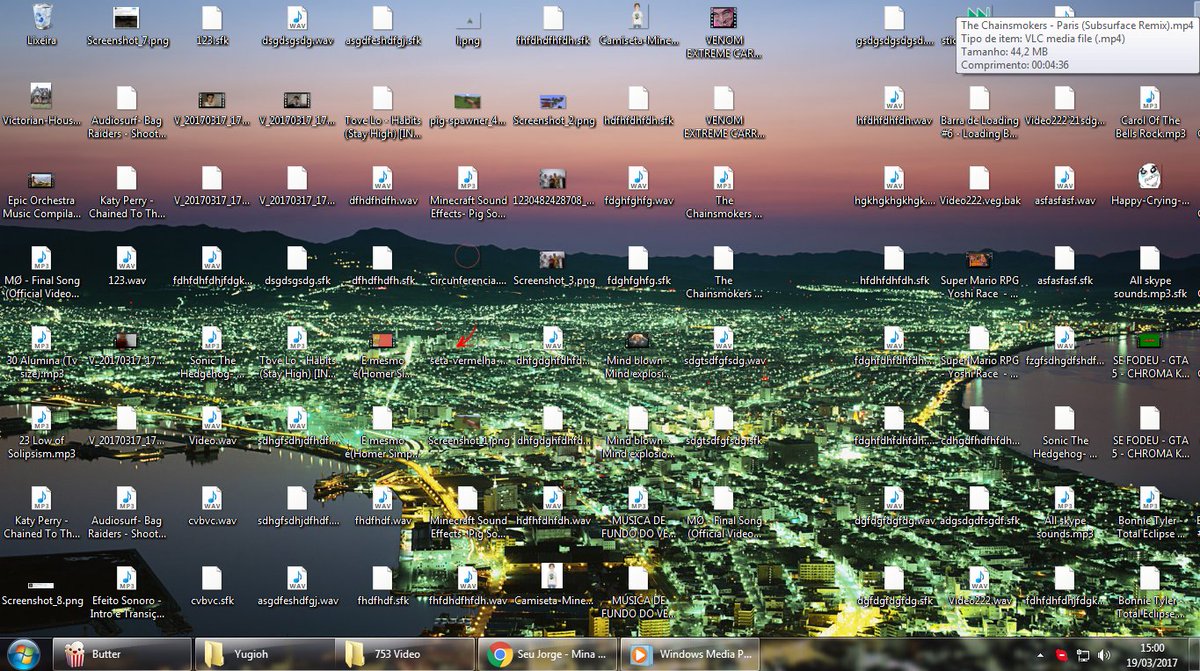The image size is (1200, 671).
Task: Select the Video222.wav audio file
Action: pos(979,585)
